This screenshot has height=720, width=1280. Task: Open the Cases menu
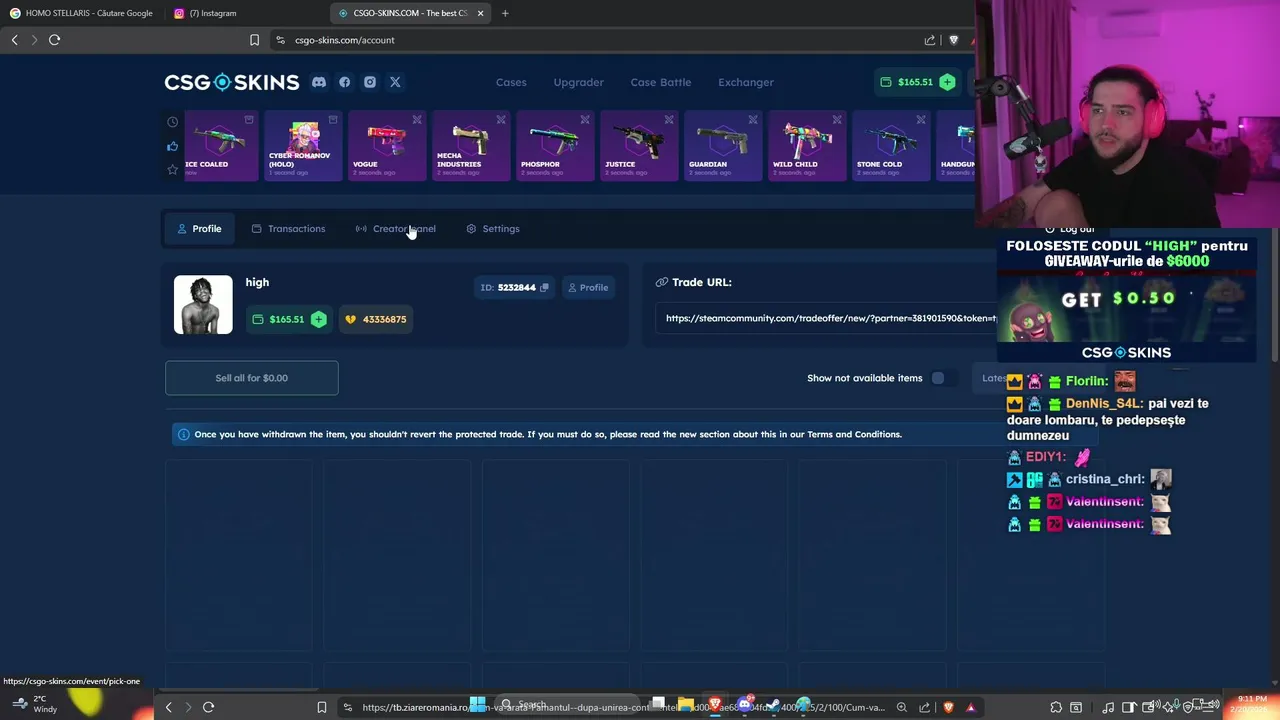(511, 82)
